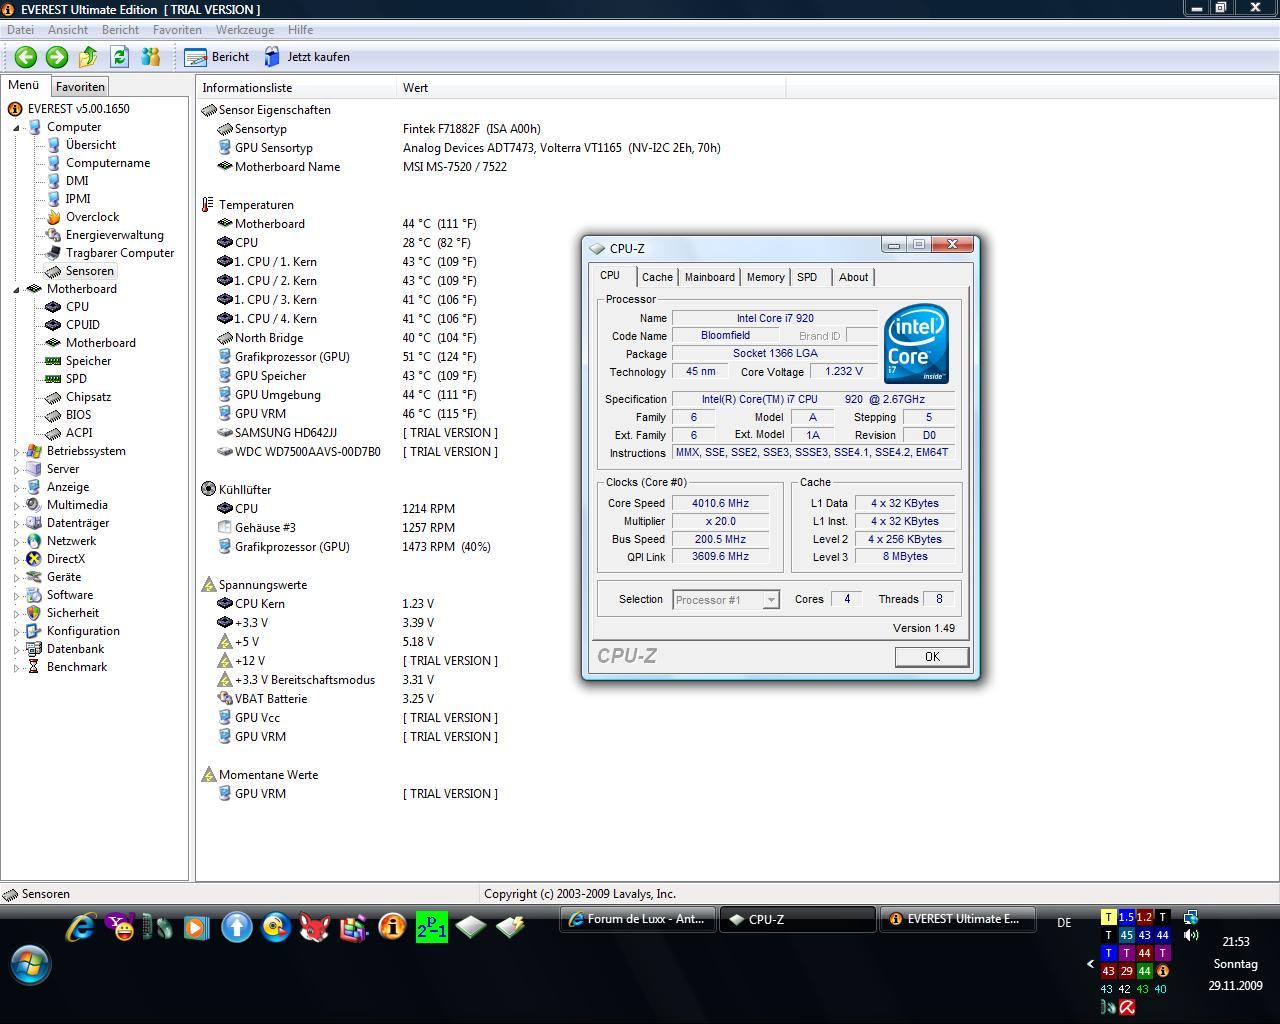The height and width of the screenshot is (1024, 1280).
Task: Expand the Netzwerk tree node
Action: (x=16, y=542)
